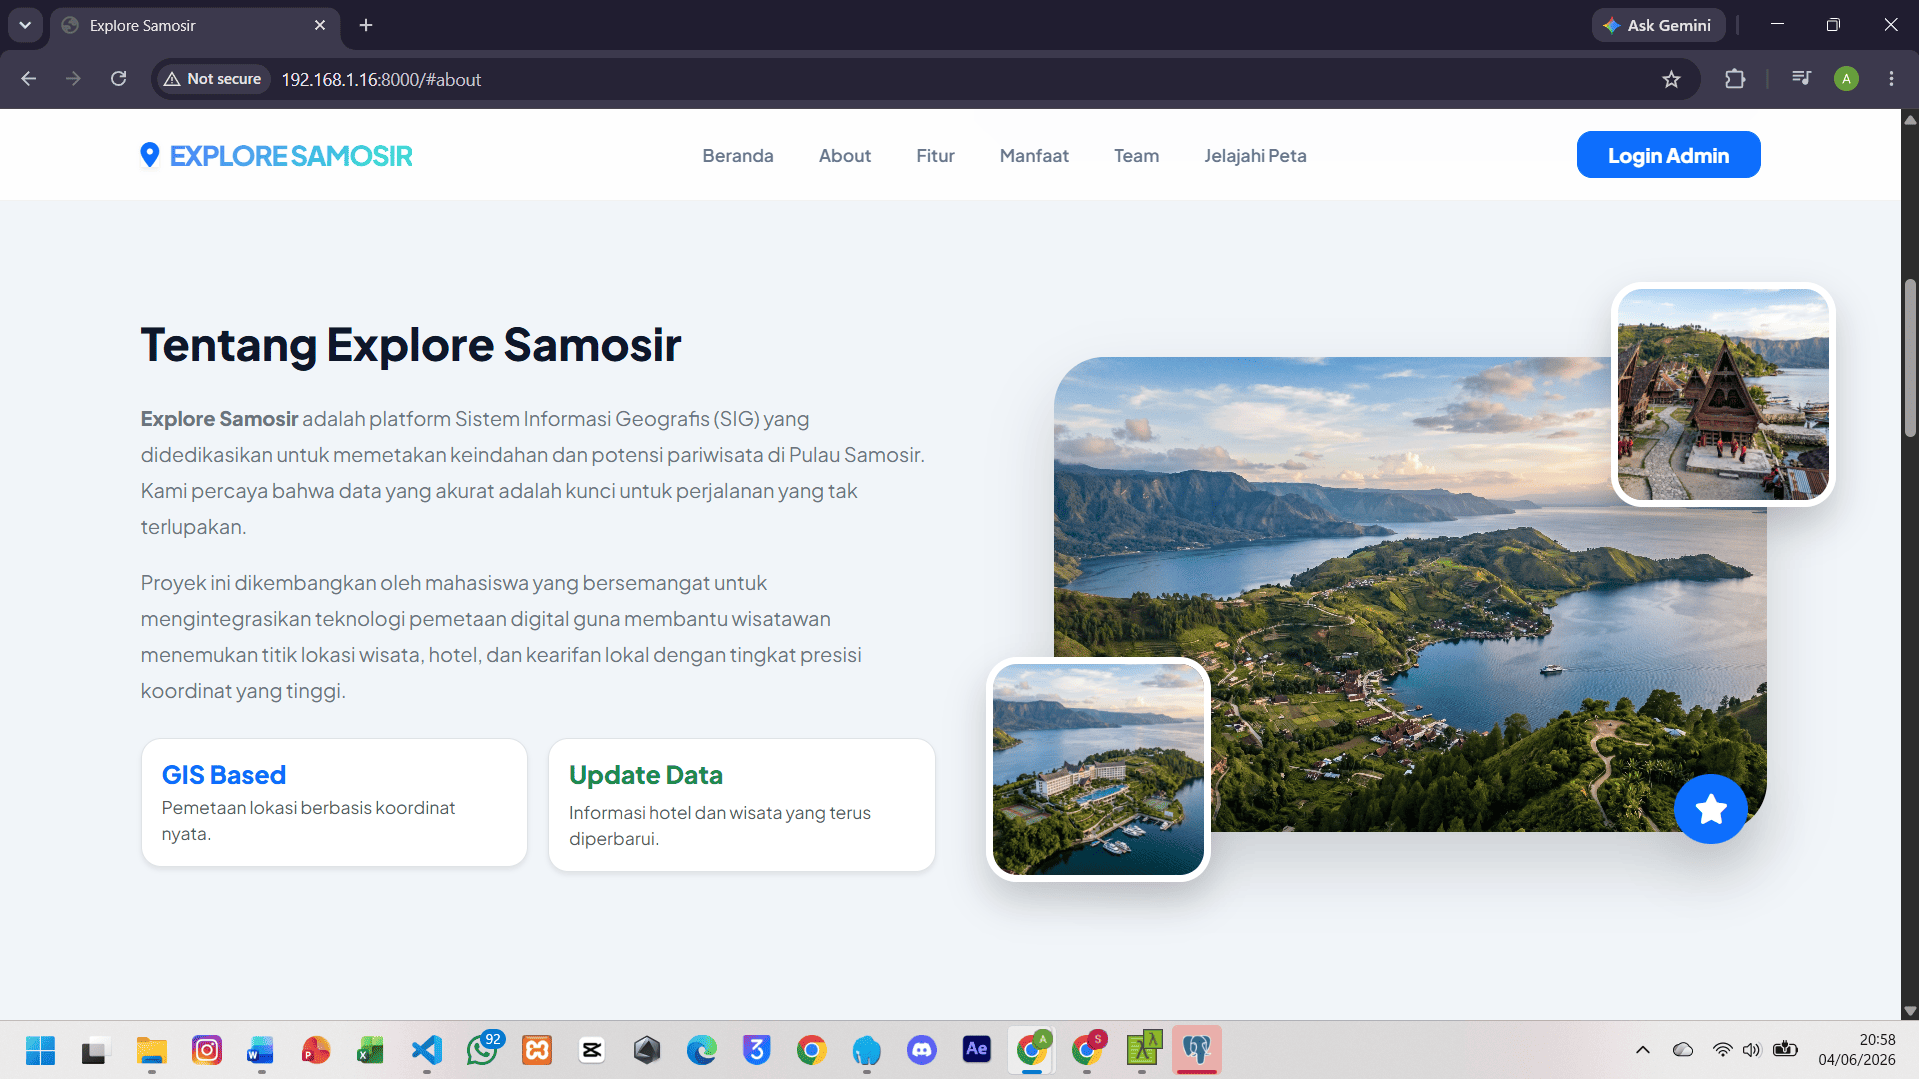Screen dimensions: 1919x1079
Task: Open the Chrome three-dot menu
Action: tap(1891, 79)
